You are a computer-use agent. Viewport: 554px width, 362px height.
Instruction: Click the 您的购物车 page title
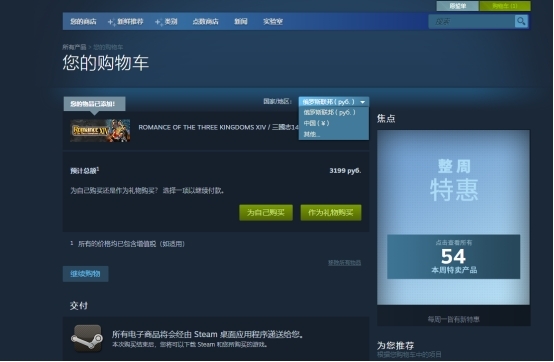[106, 63]
